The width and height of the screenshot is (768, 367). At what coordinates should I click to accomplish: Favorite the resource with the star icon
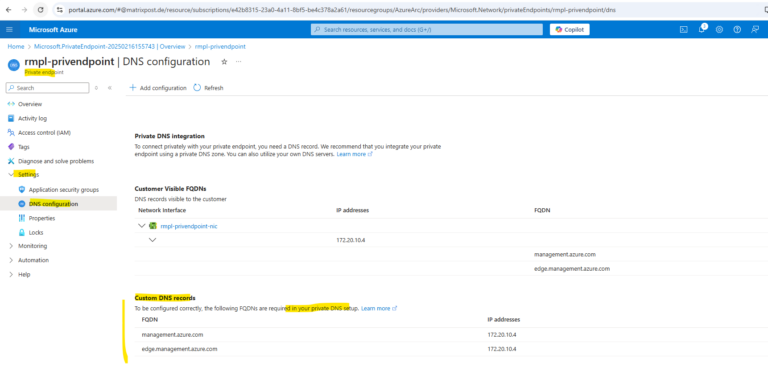click(224, 62)
